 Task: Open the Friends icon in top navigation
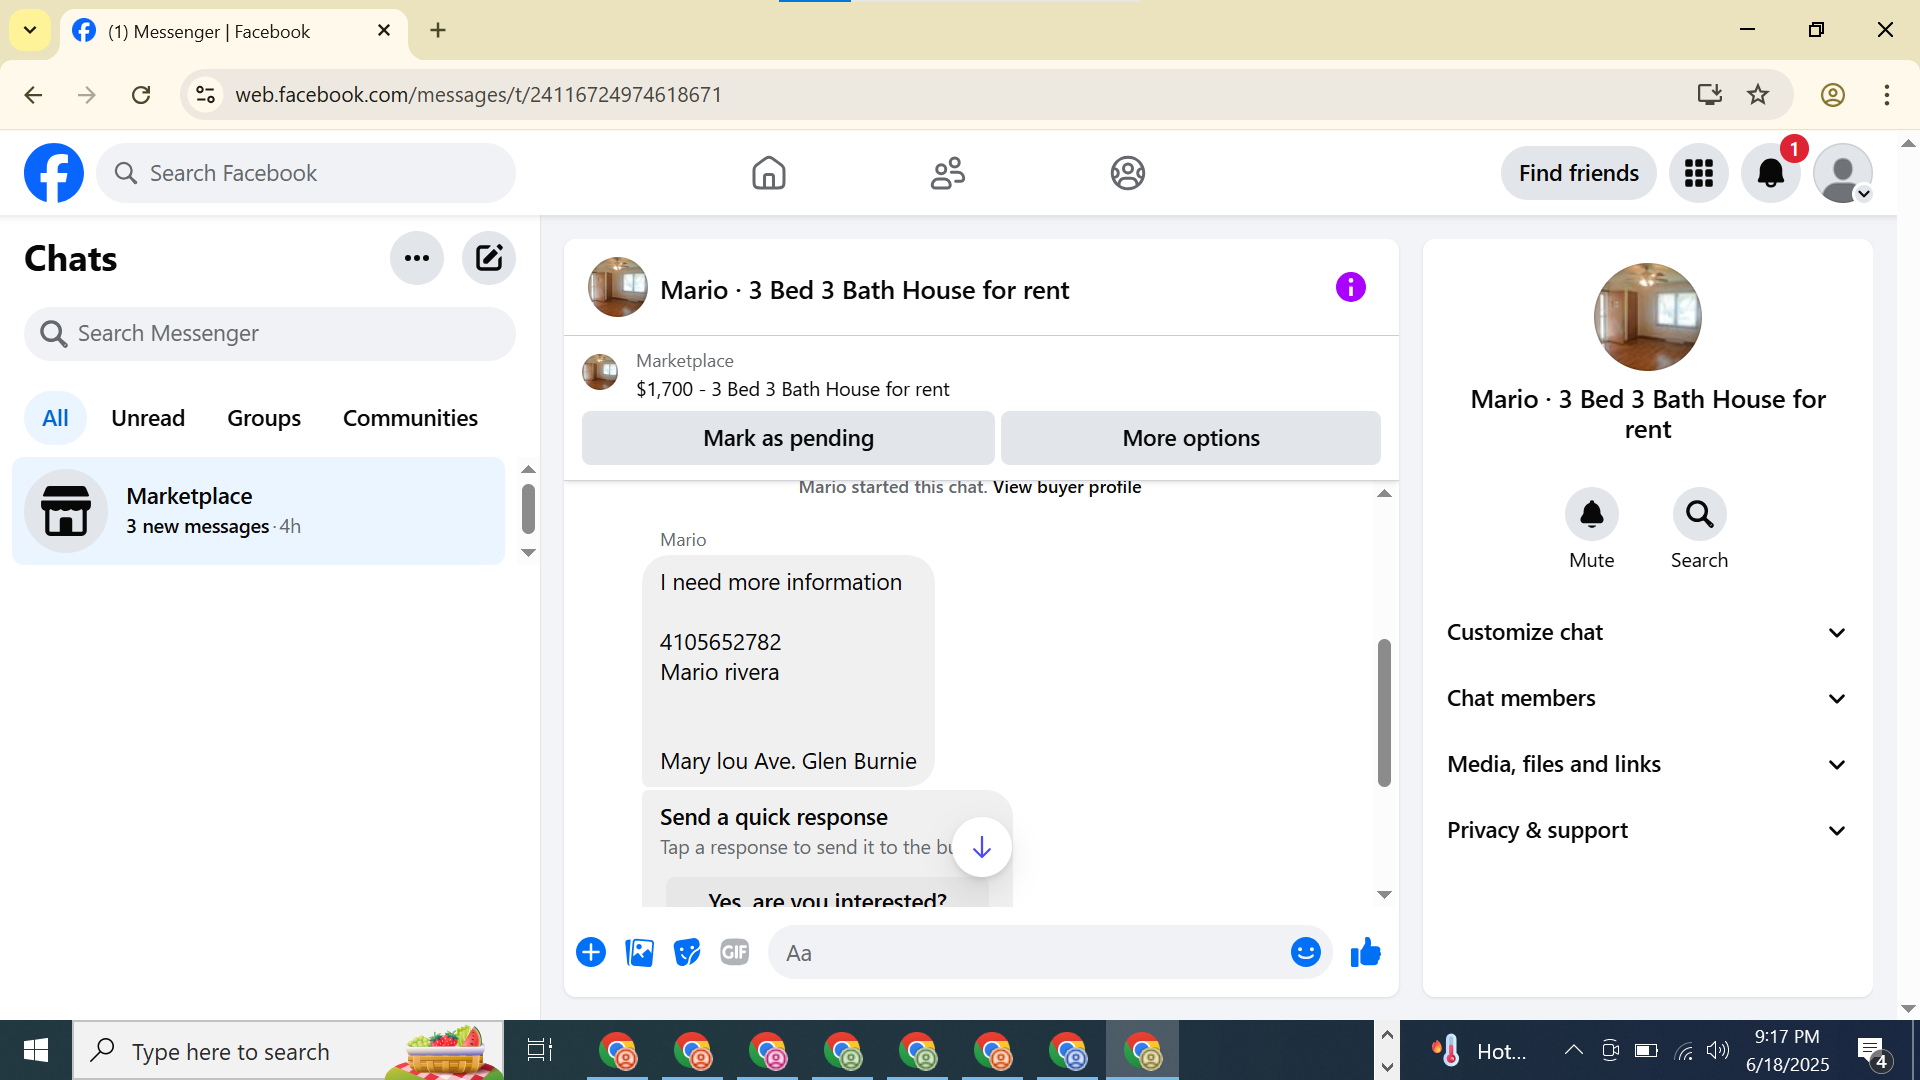[x=947, y=173]
